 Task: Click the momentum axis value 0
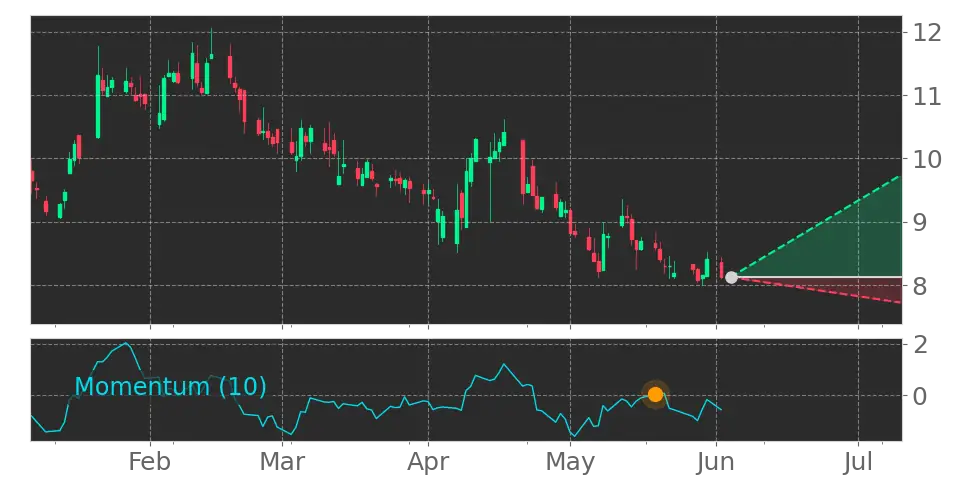920,395
